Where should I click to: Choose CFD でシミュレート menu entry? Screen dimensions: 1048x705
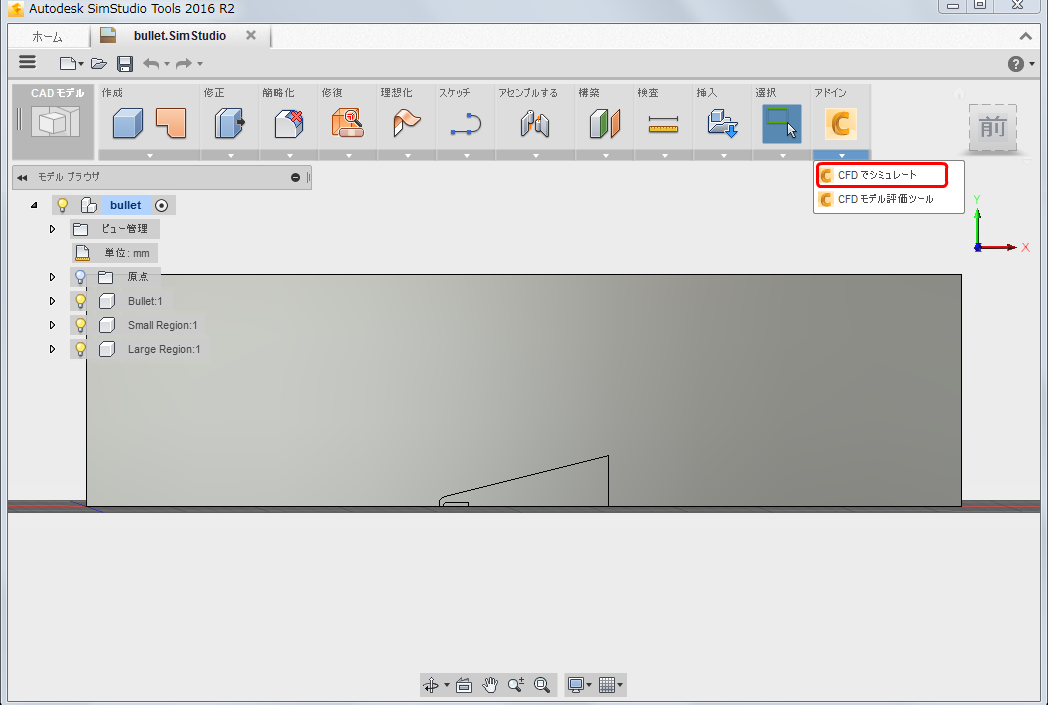click(882, 175)
